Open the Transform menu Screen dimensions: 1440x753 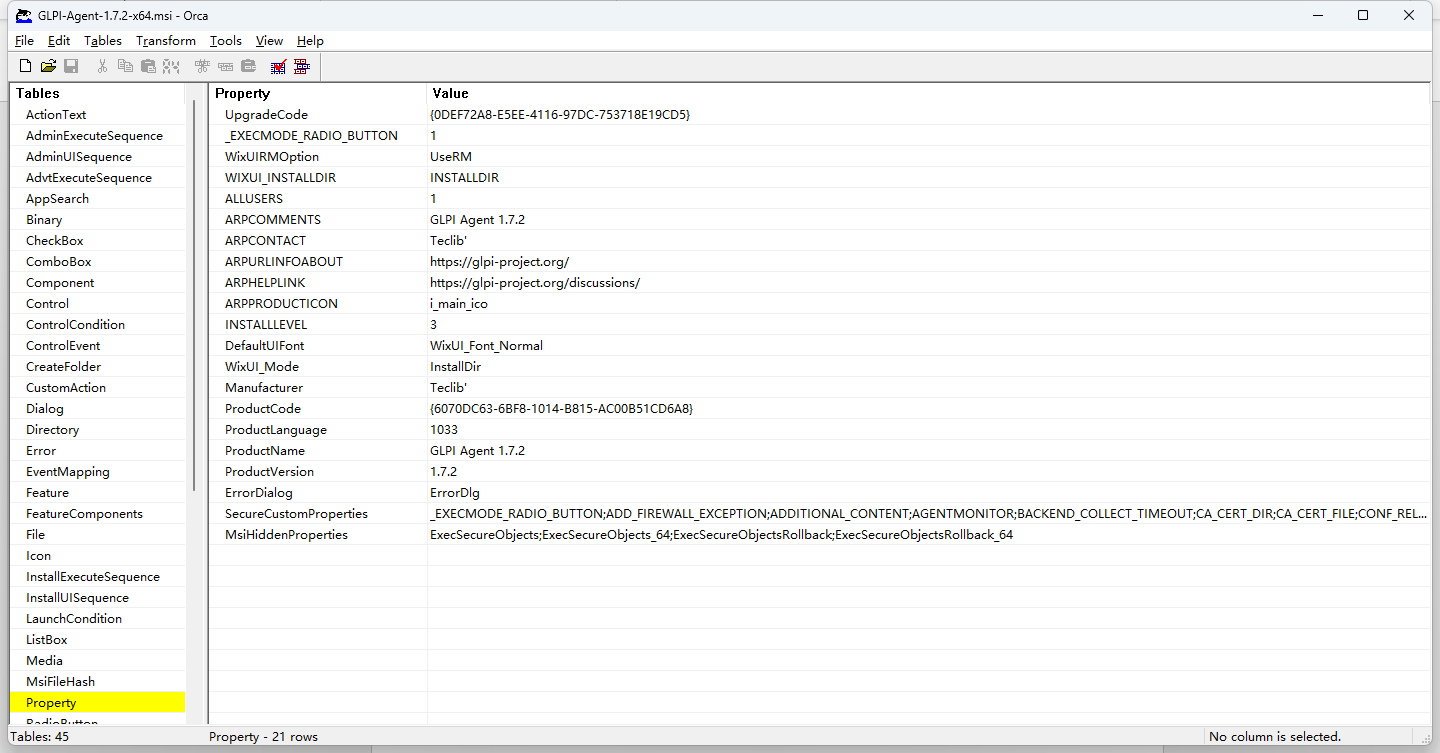coord(166,41)
